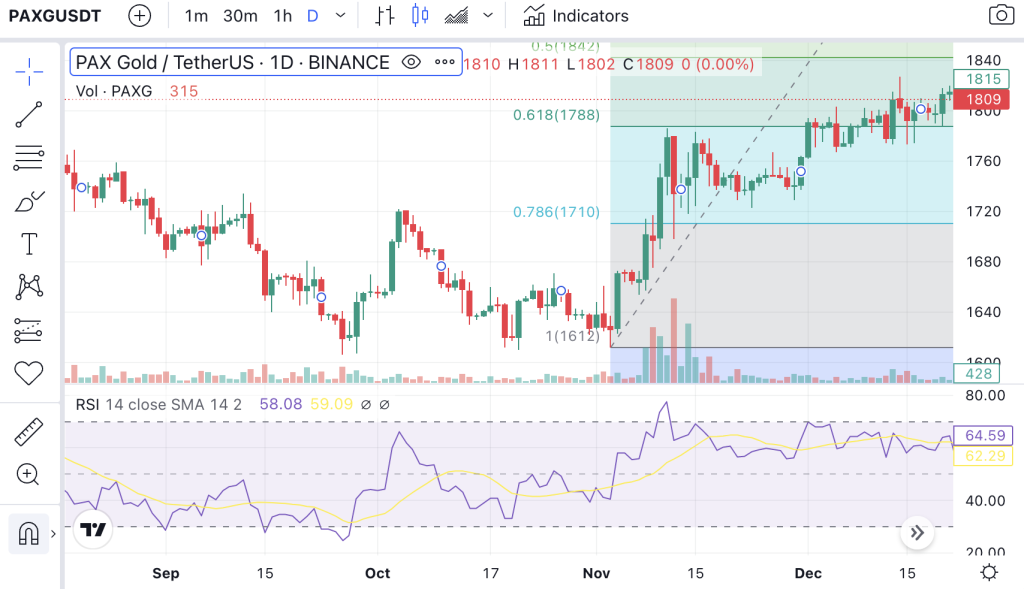Take a chart snapshot with camera icon

[1001, 16]
